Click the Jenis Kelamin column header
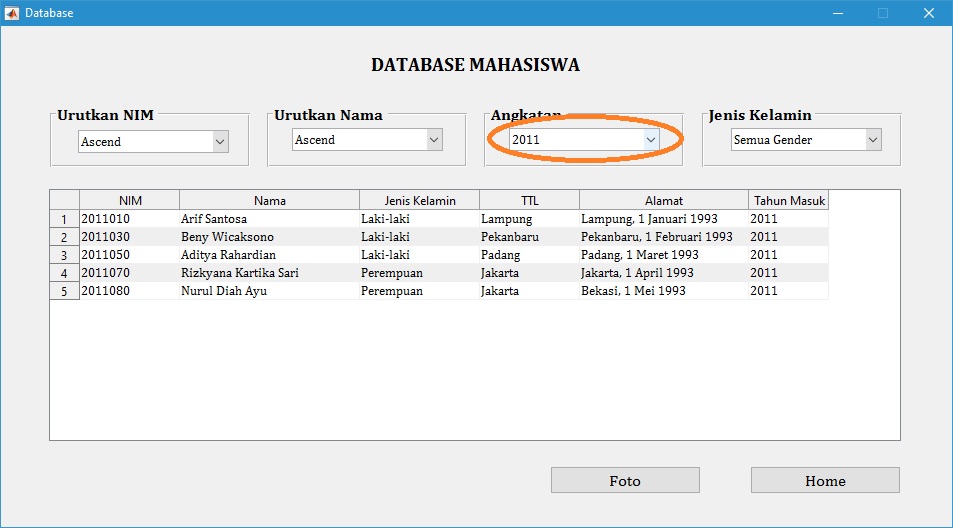 tap(419, 201)
